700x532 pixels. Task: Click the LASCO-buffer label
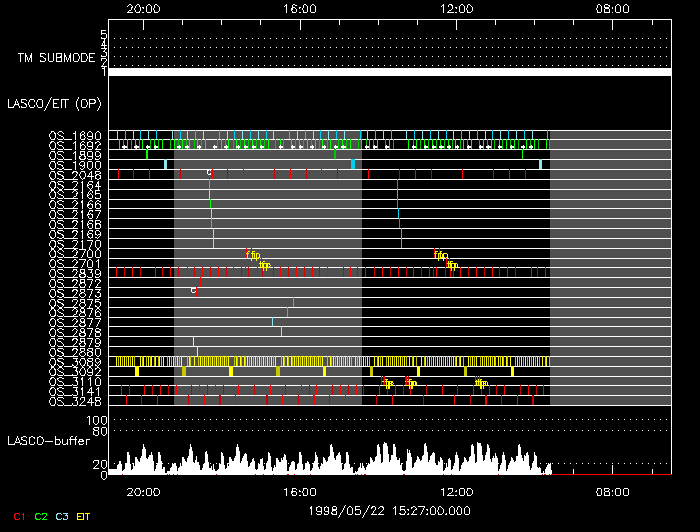click(49, 441)
